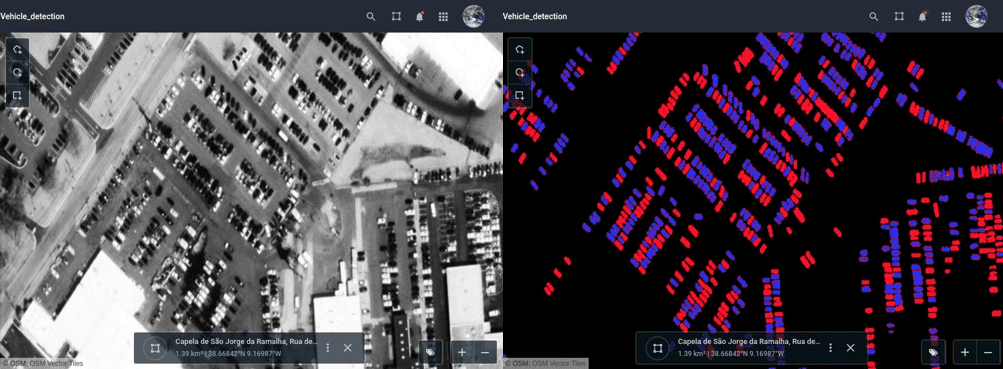Click the middle rotate tool in the right map toolbar
This screenshot has width=1003, height=369.
tap(520, 72)
